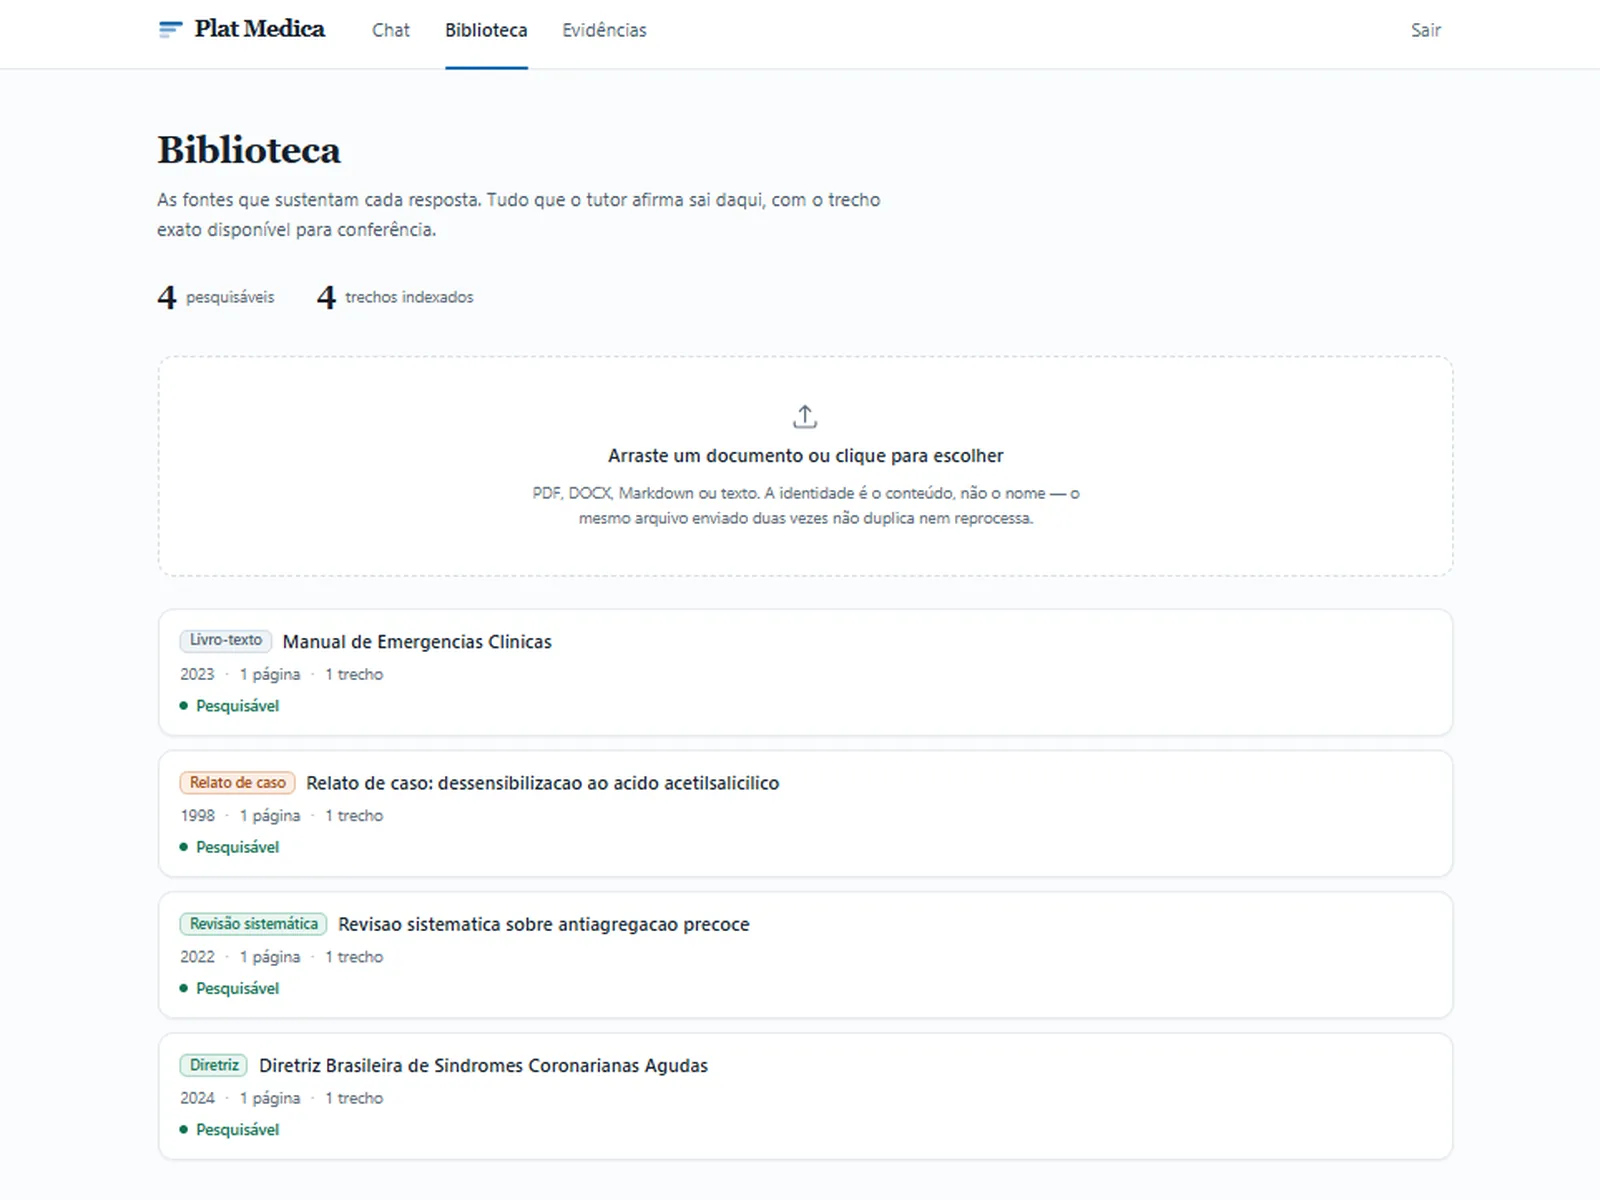Image resolution: width=1600 pixels, height=1200 pixels.
Task: Open the dessensibilizacao ao acido acetilsalicilico report
Action: [542, 783]
